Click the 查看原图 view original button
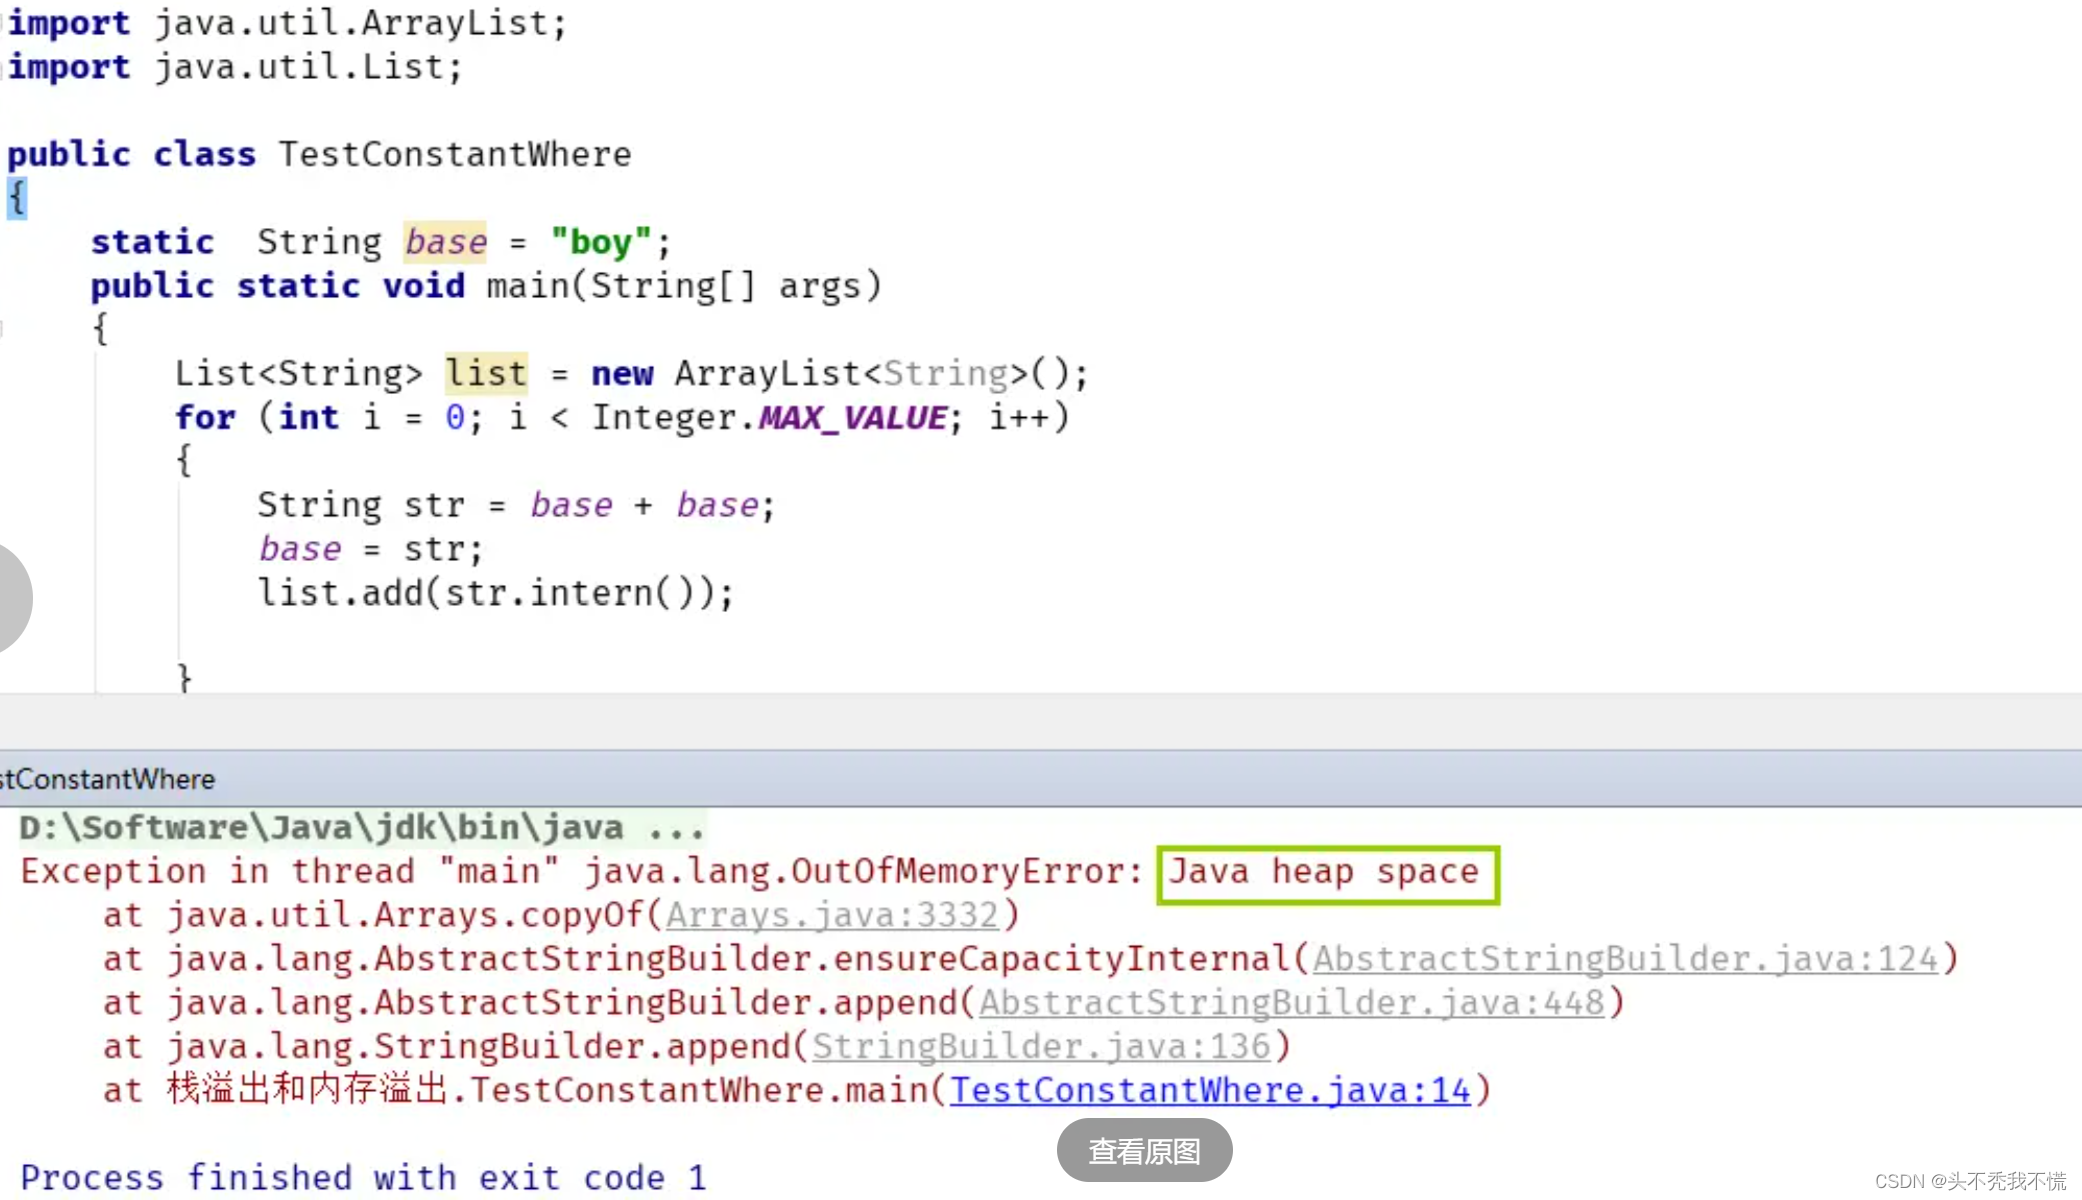 pos(1144,1151)
